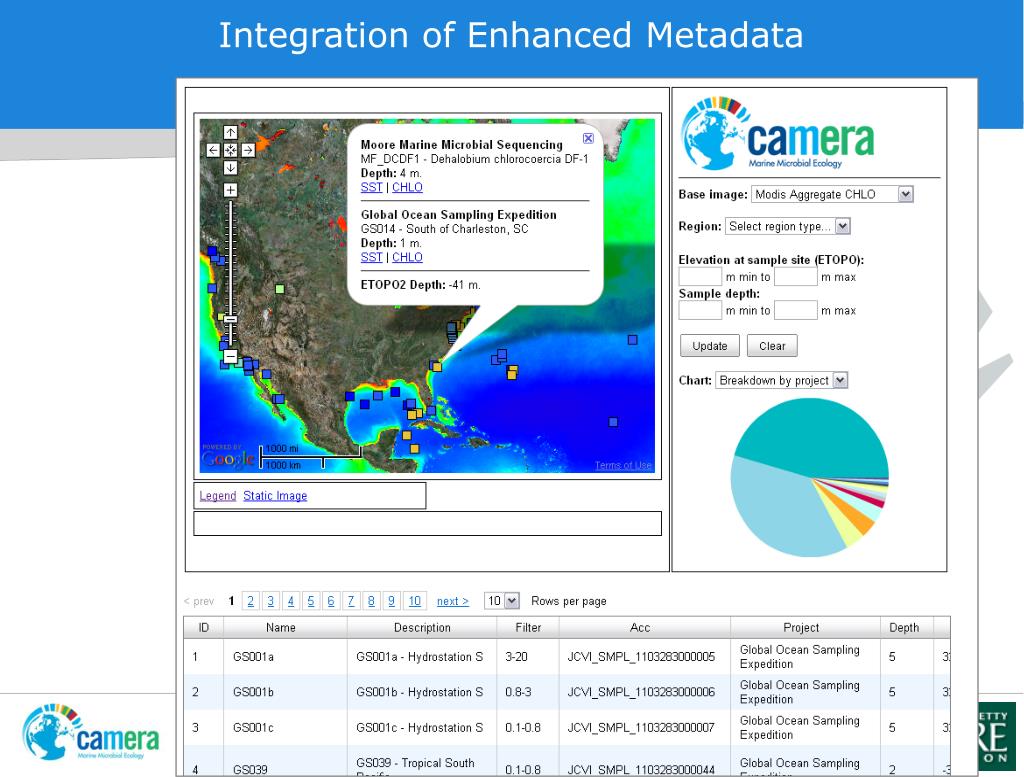This screenshot has width=1024, height=777.
Task: Open the Chart breakdown dropdown
Action: pos(839,381)
